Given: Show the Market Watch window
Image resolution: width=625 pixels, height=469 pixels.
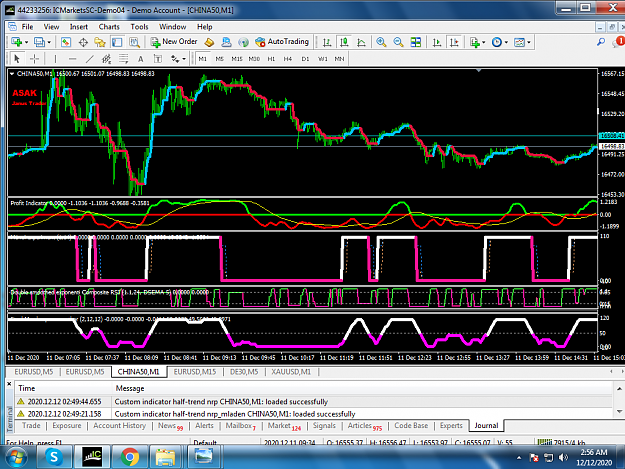Looking at the screenshot, I should (66, 42).
